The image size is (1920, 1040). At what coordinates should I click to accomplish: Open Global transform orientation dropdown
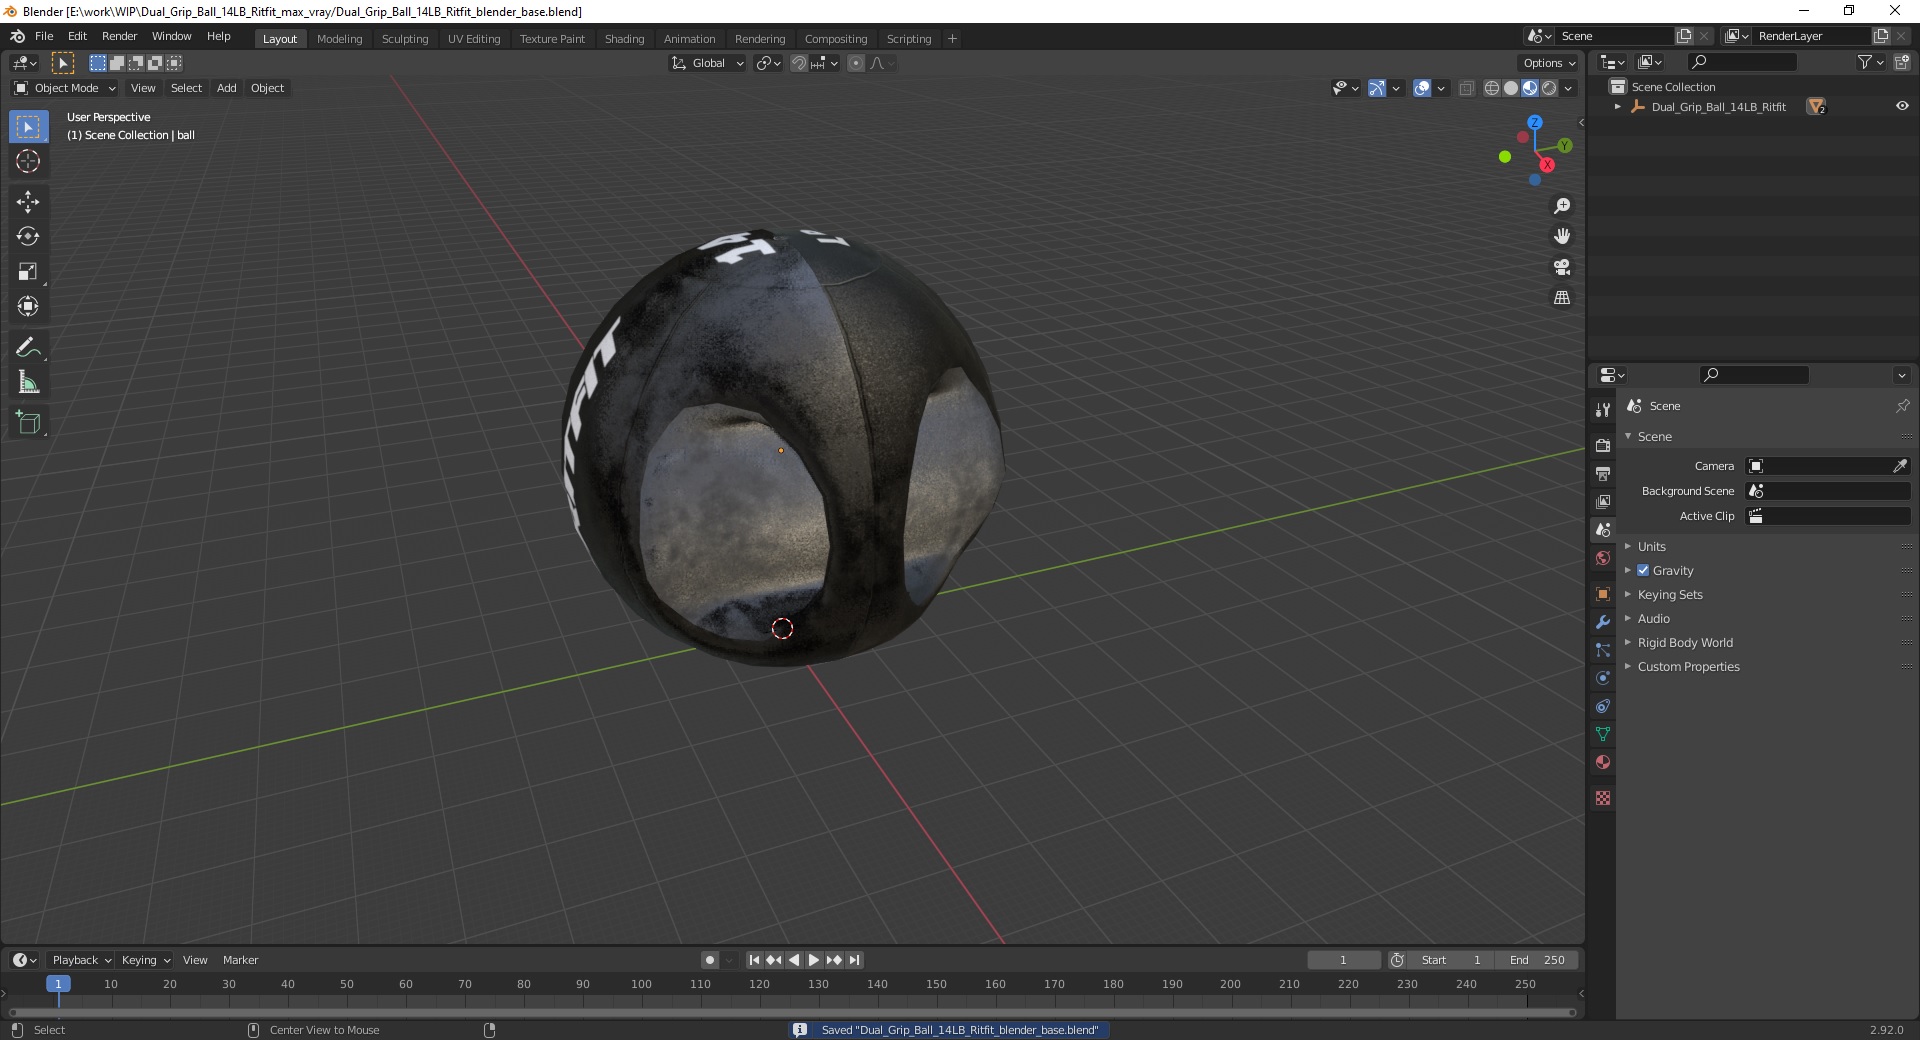click(708, 63)
